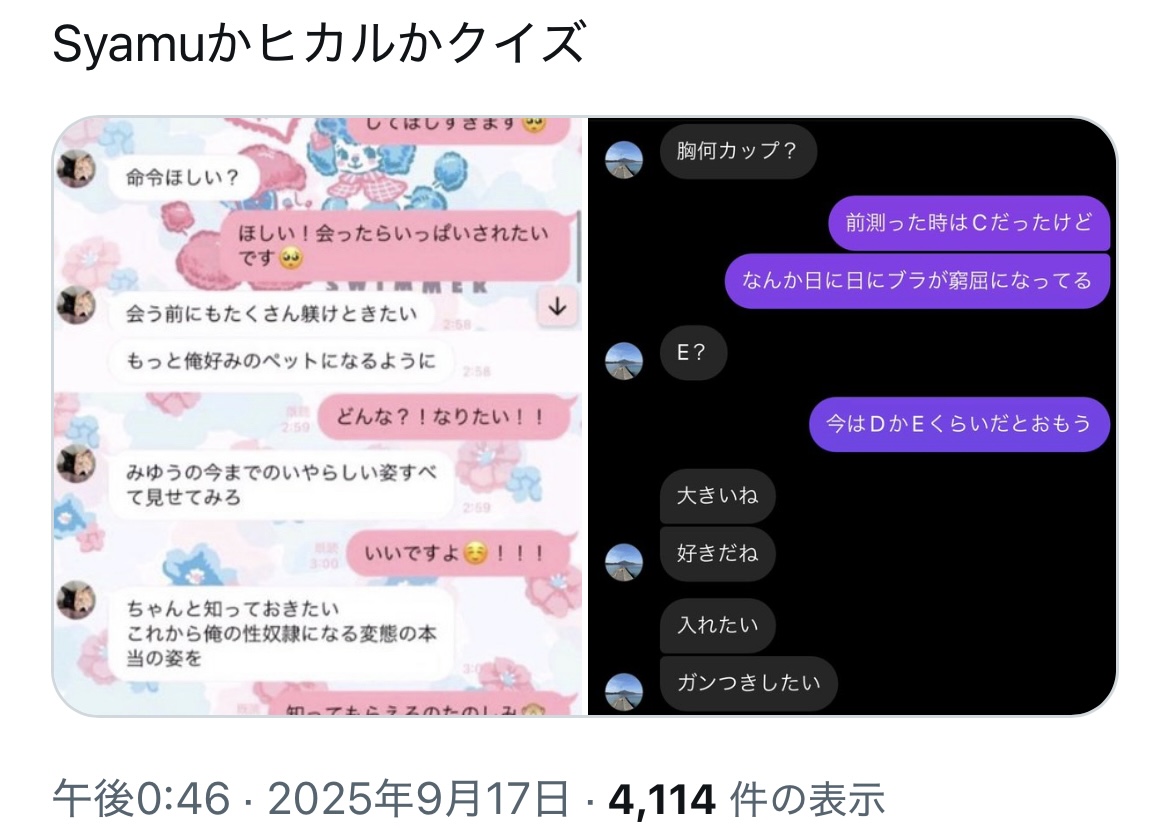This screenshot has height=829, width=1170.
Task: Open landscape avatar beside 好きだね message
Action: coord(624,562)
